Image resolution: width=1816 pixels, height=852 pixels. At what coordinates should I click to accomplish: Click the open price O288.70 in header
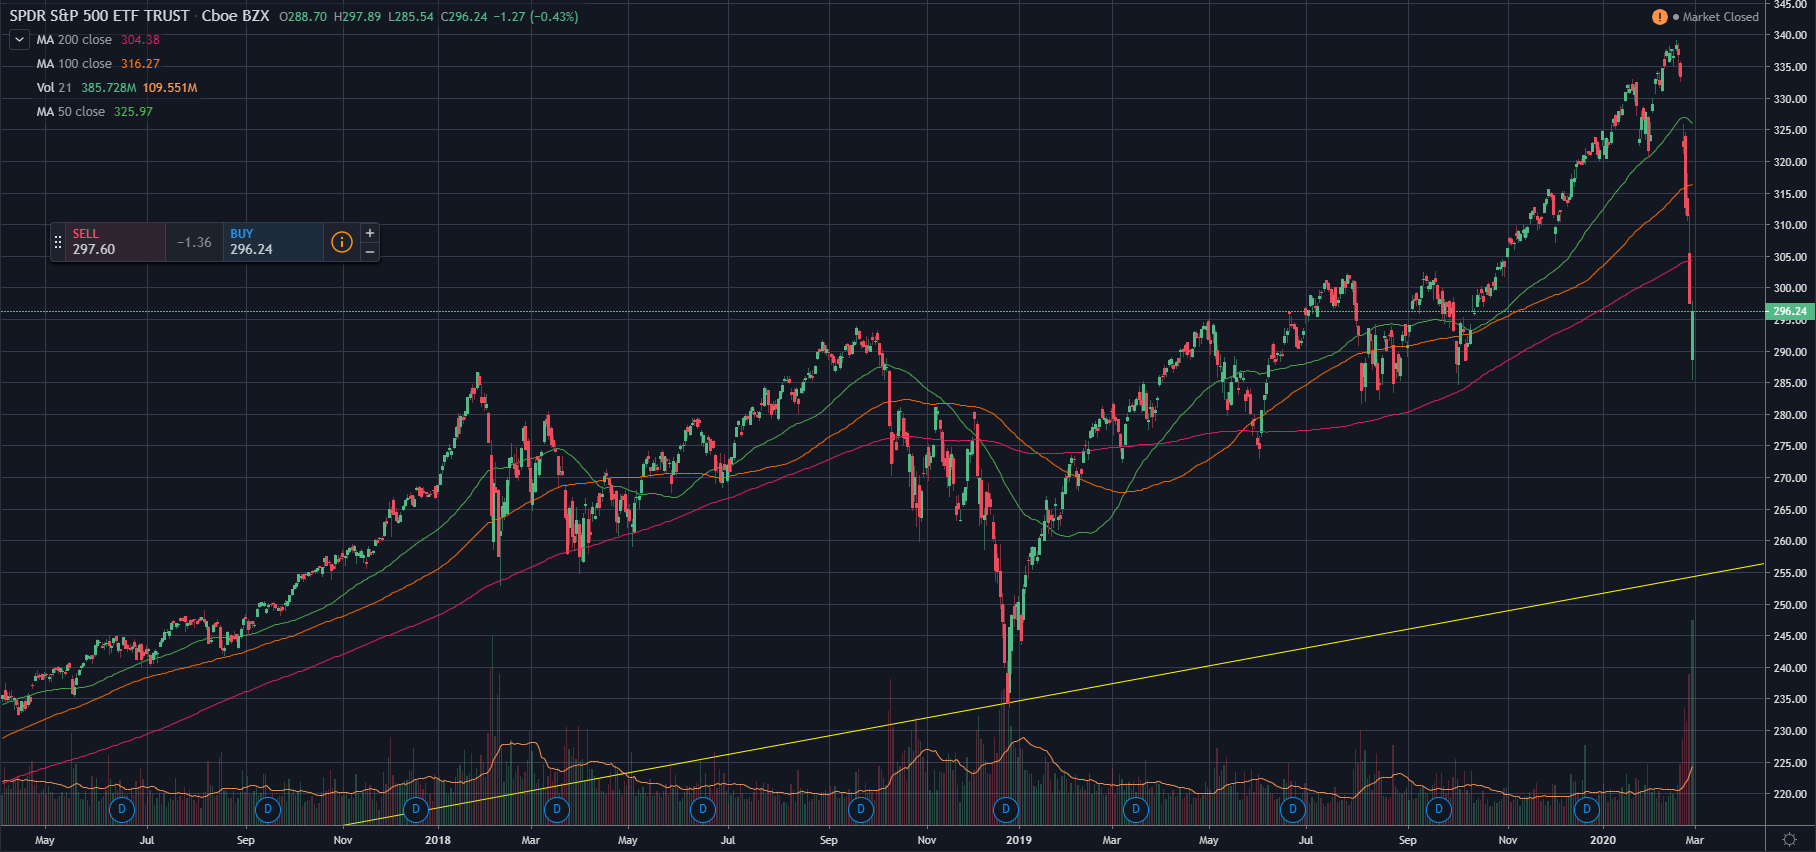303,17
